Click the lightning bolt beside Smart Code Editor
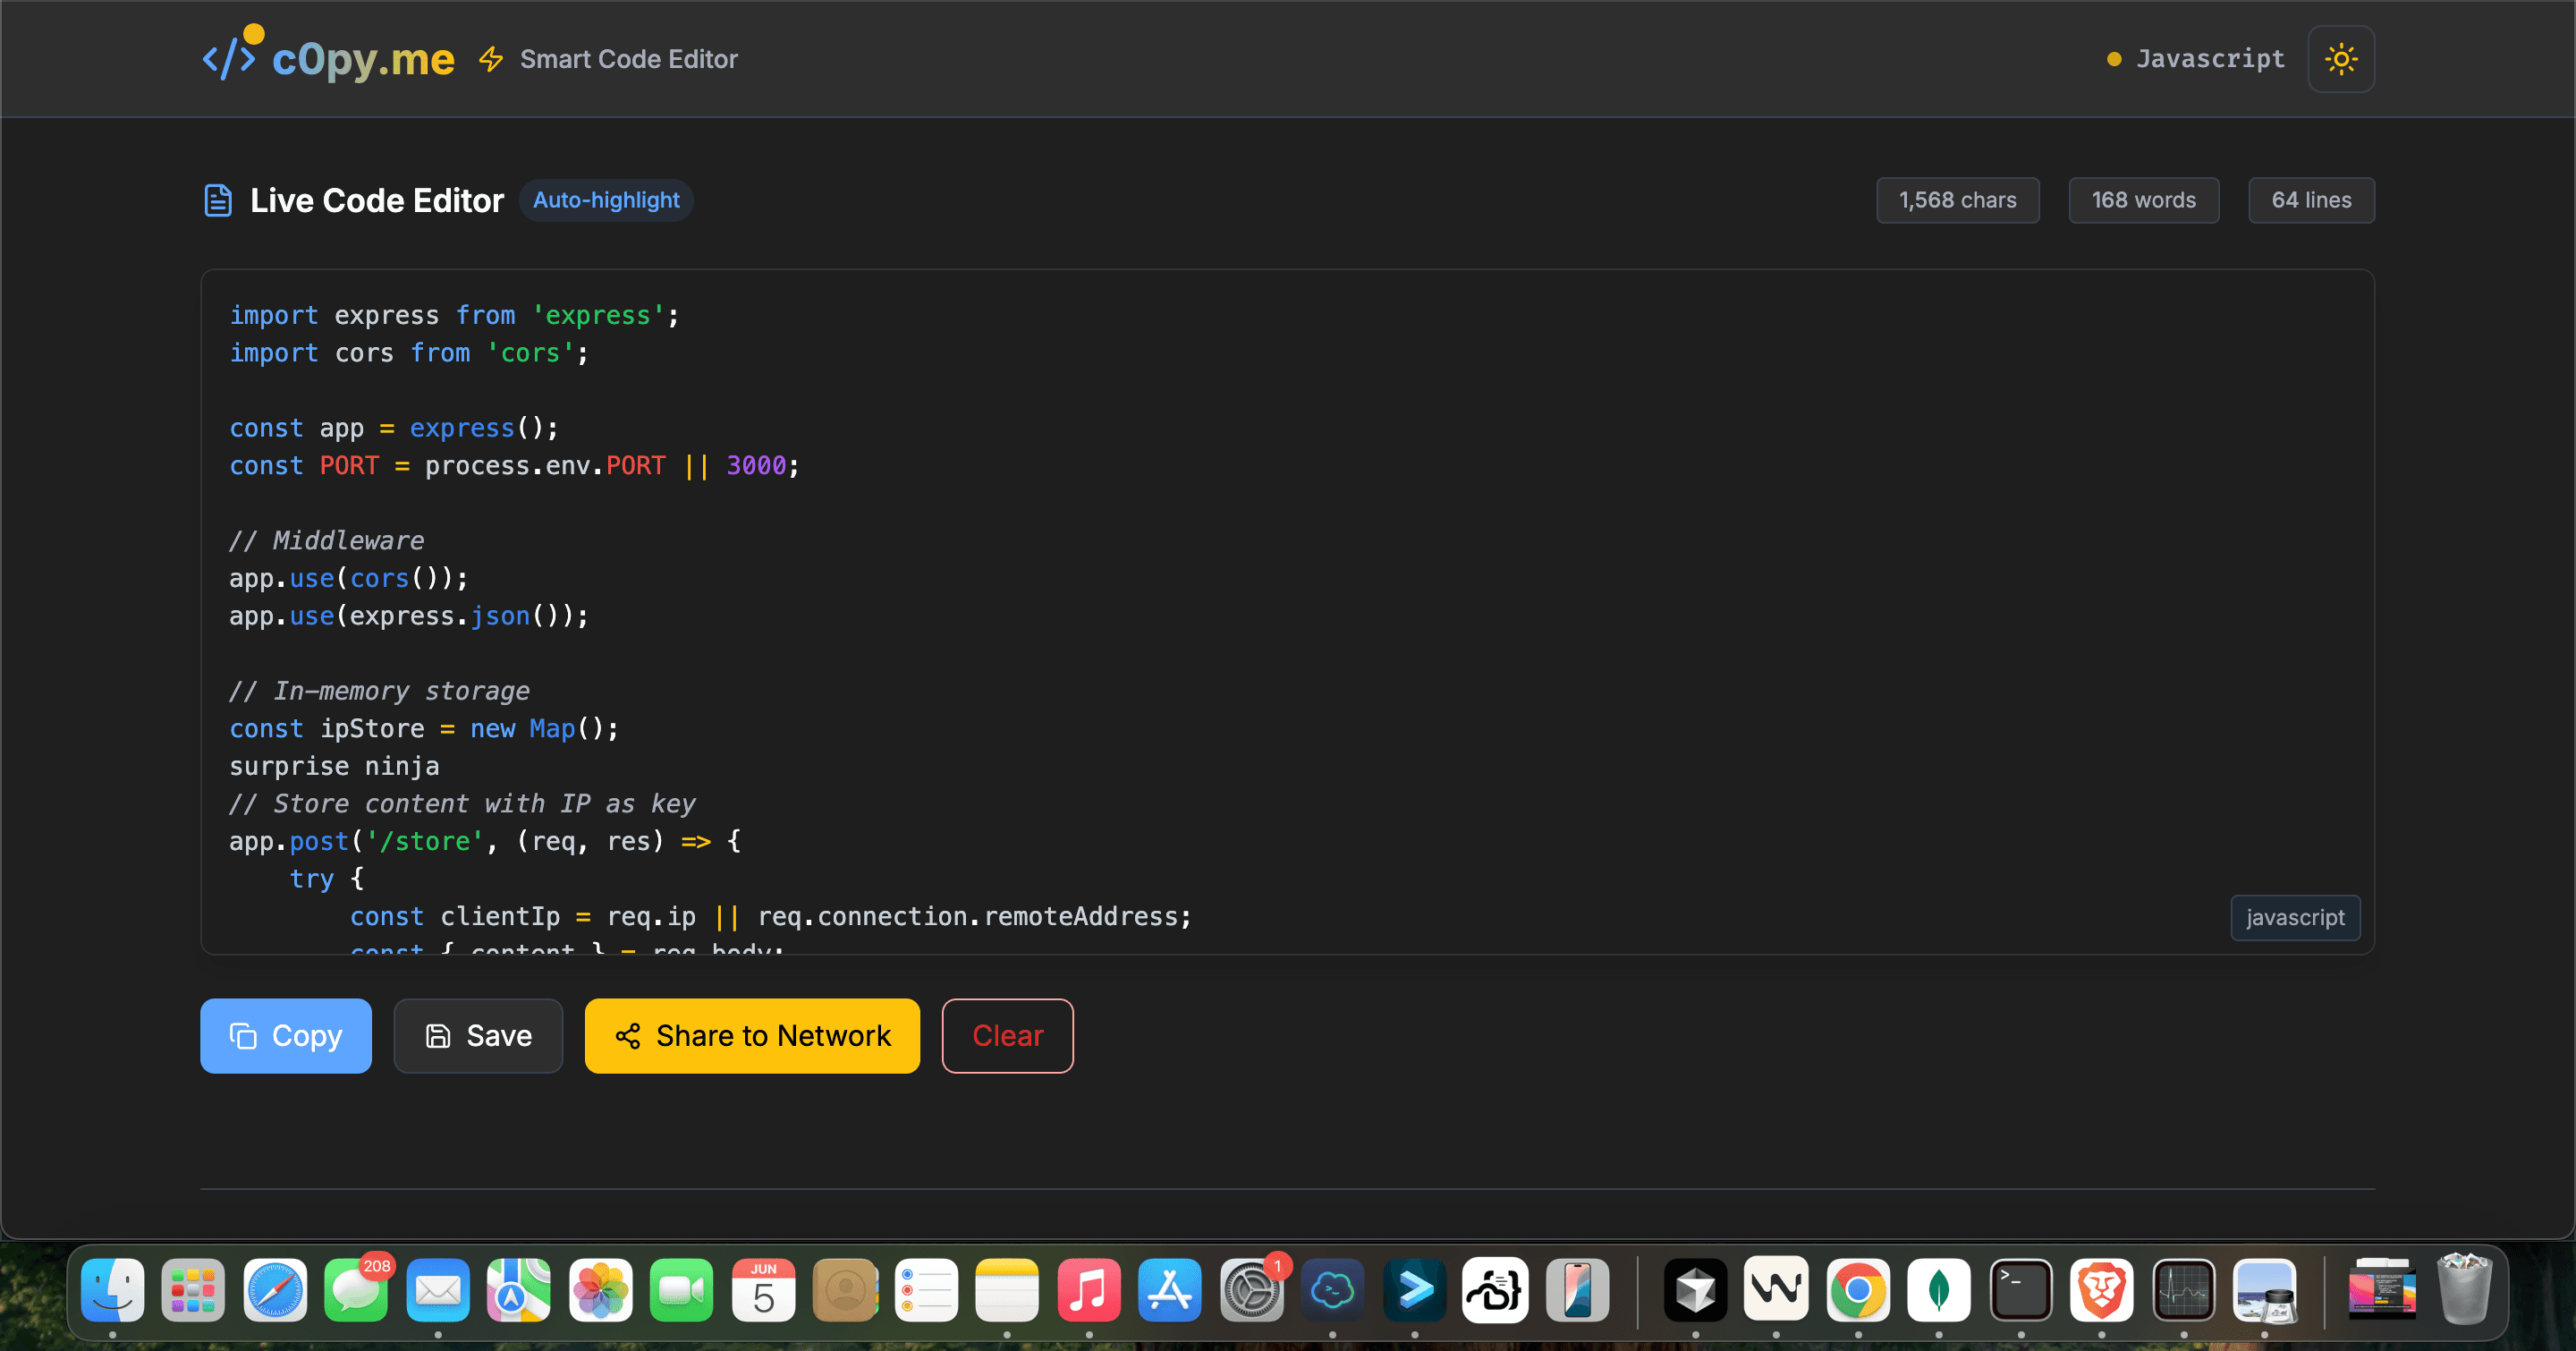2576x1351 pixels. tap(491, 59)
